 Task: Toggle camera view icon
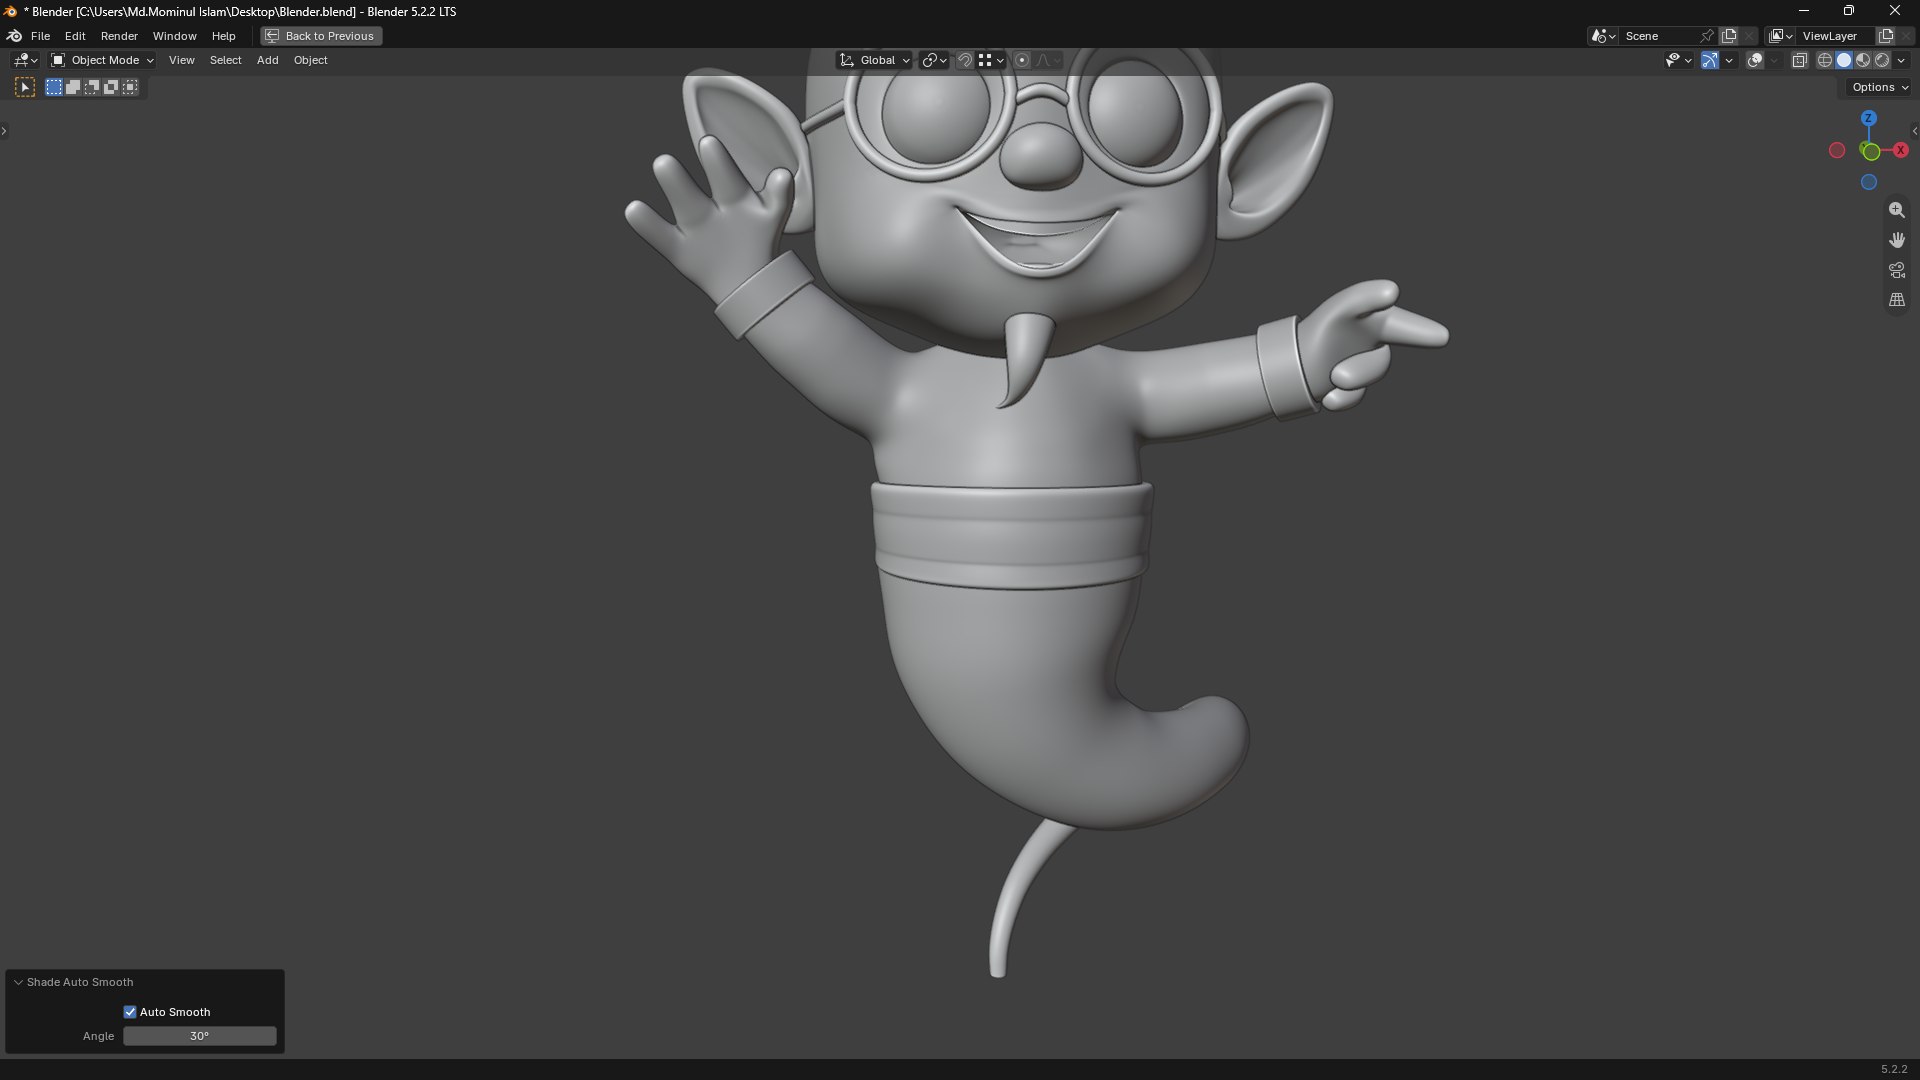coord(1897,270)
